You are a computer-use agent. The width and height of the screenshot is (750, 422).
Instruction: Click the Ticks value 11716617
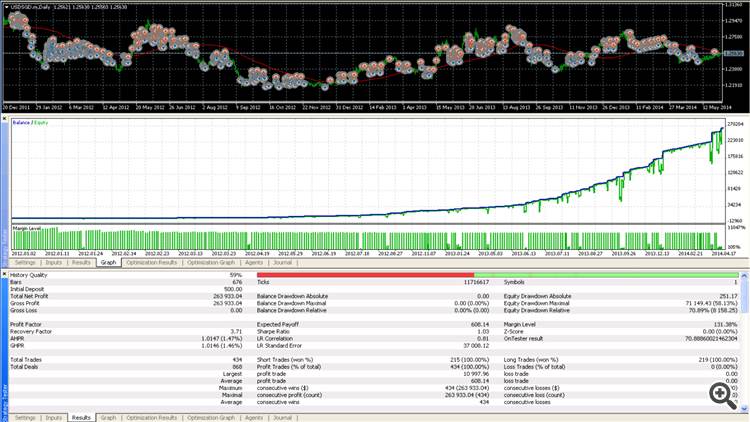coord(476,282)
